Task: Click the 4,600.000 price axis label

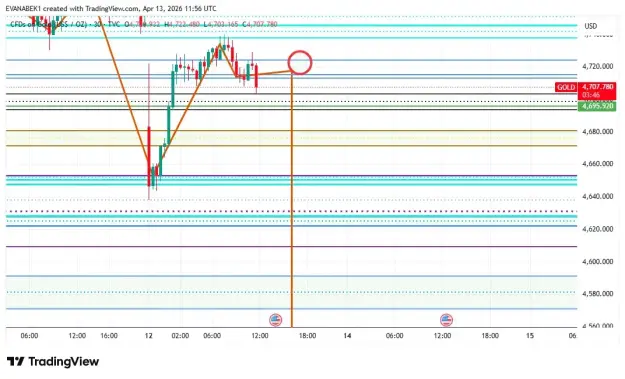Action: pyautogui.click(x=597, y=262)
